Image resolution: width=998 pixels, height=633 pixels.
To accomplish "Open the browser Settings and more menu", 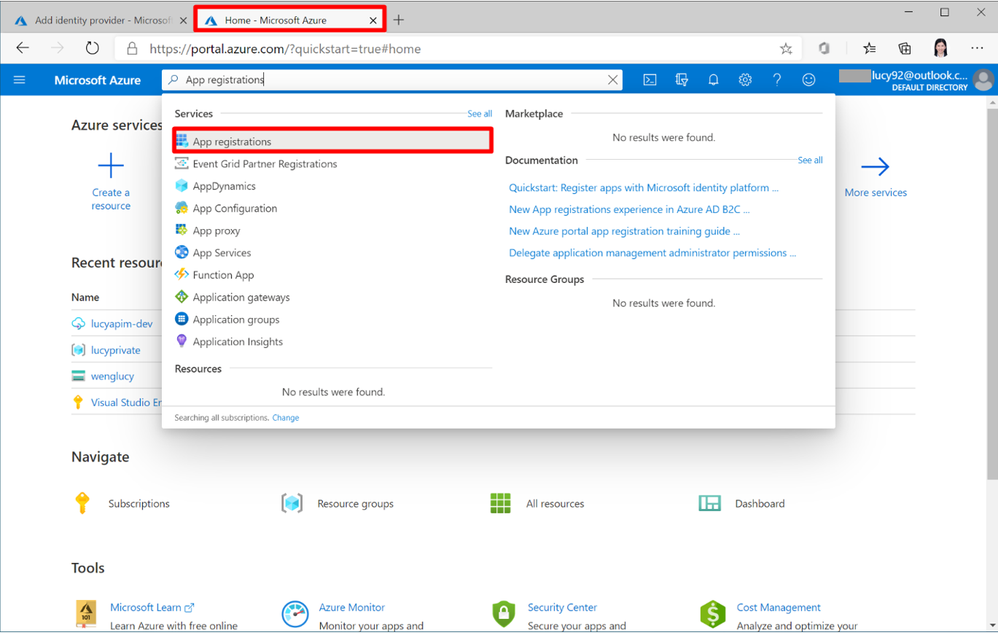I will click(977, 48).
